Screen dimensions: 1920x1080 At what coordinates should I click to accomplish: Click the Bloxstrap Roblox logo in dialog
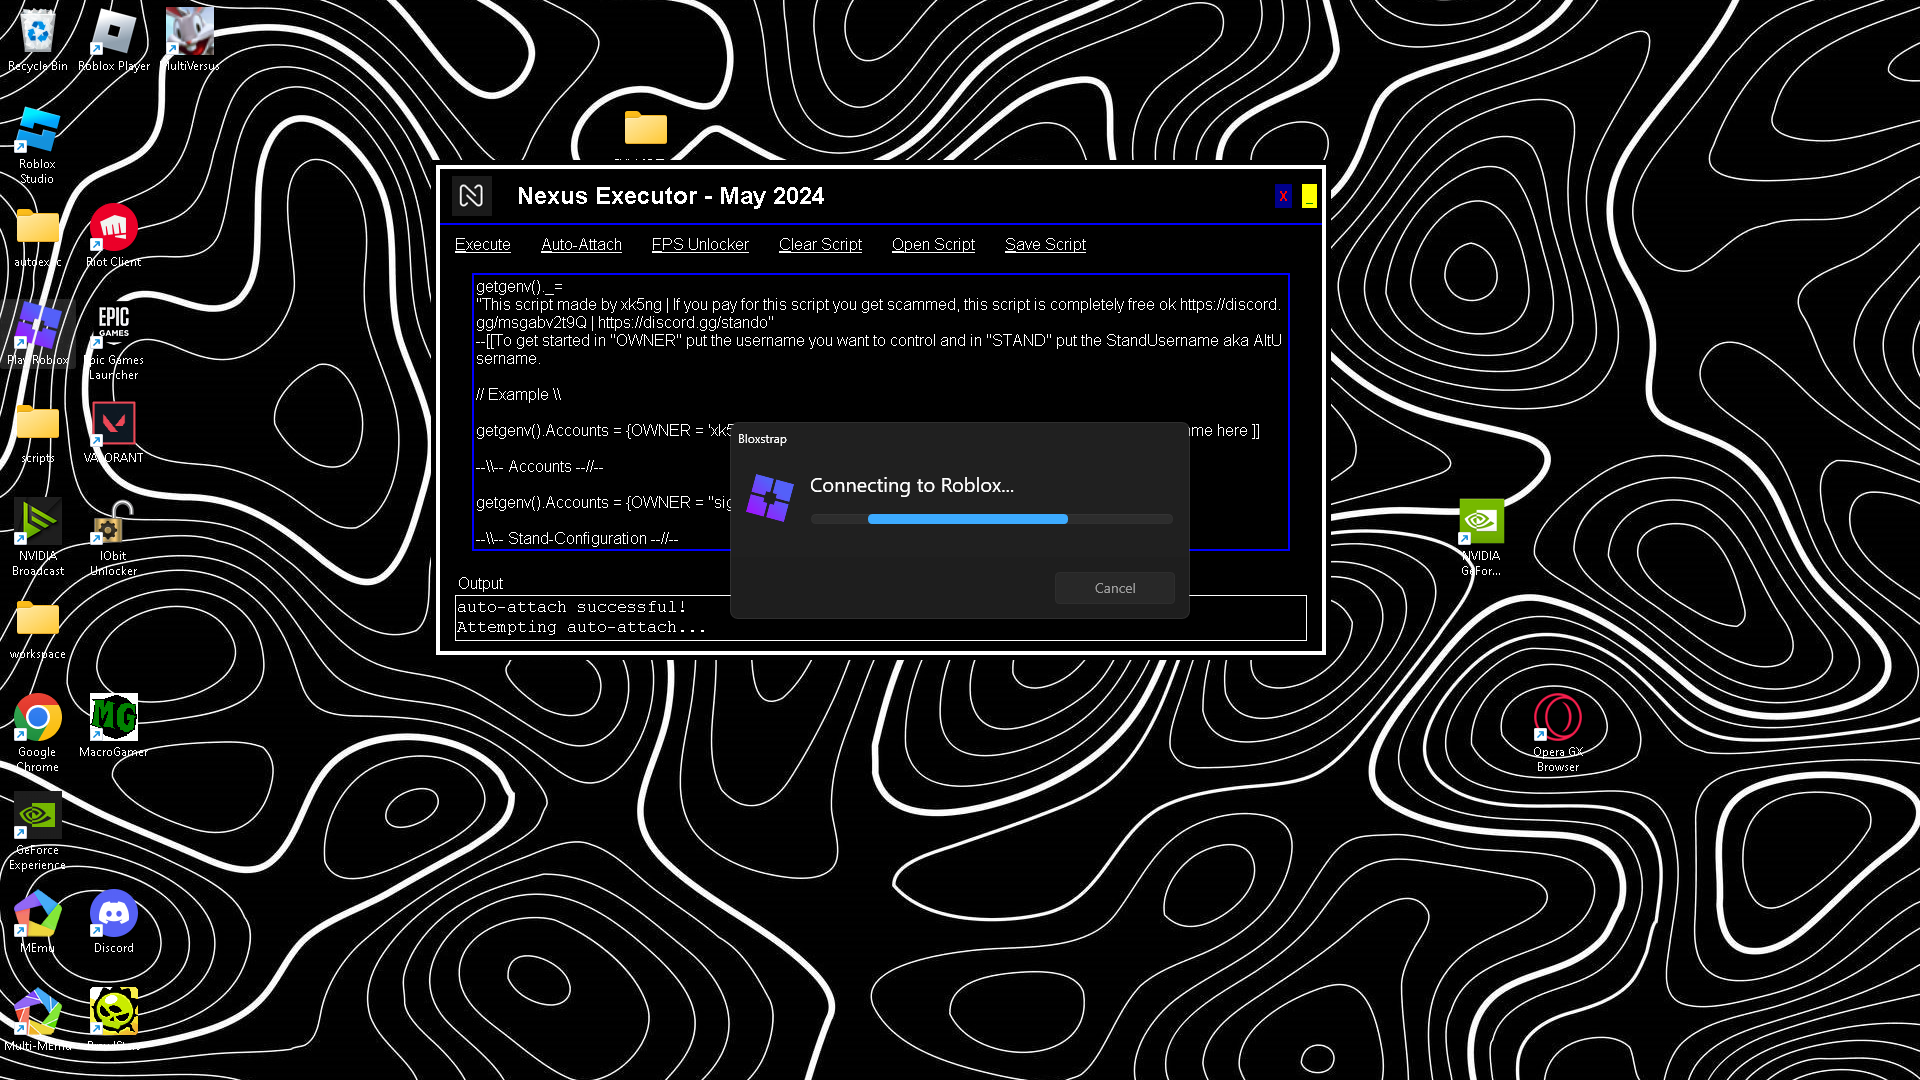(770, 497)
